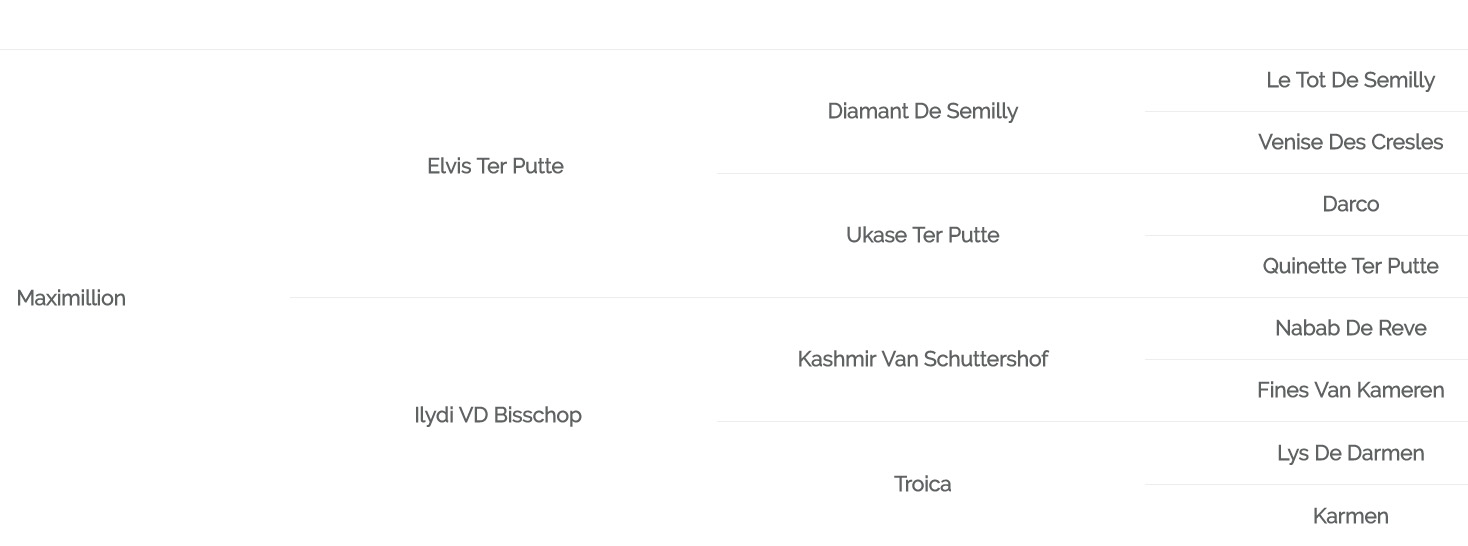Click Venise Des Cresles ancestor
This screenshot has width=1468, height=546.
click(x=1350, y=142)
